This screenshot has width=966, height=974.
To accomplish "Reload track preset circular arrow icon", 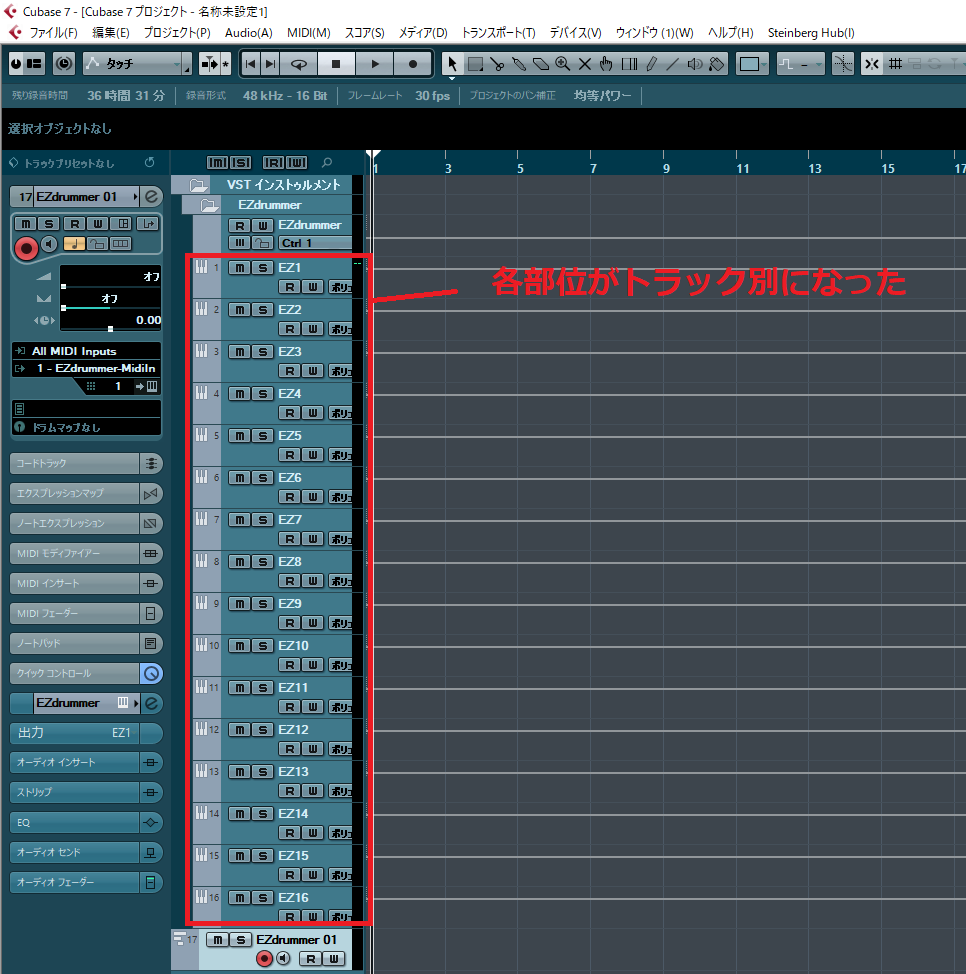I will pos(150,163).
